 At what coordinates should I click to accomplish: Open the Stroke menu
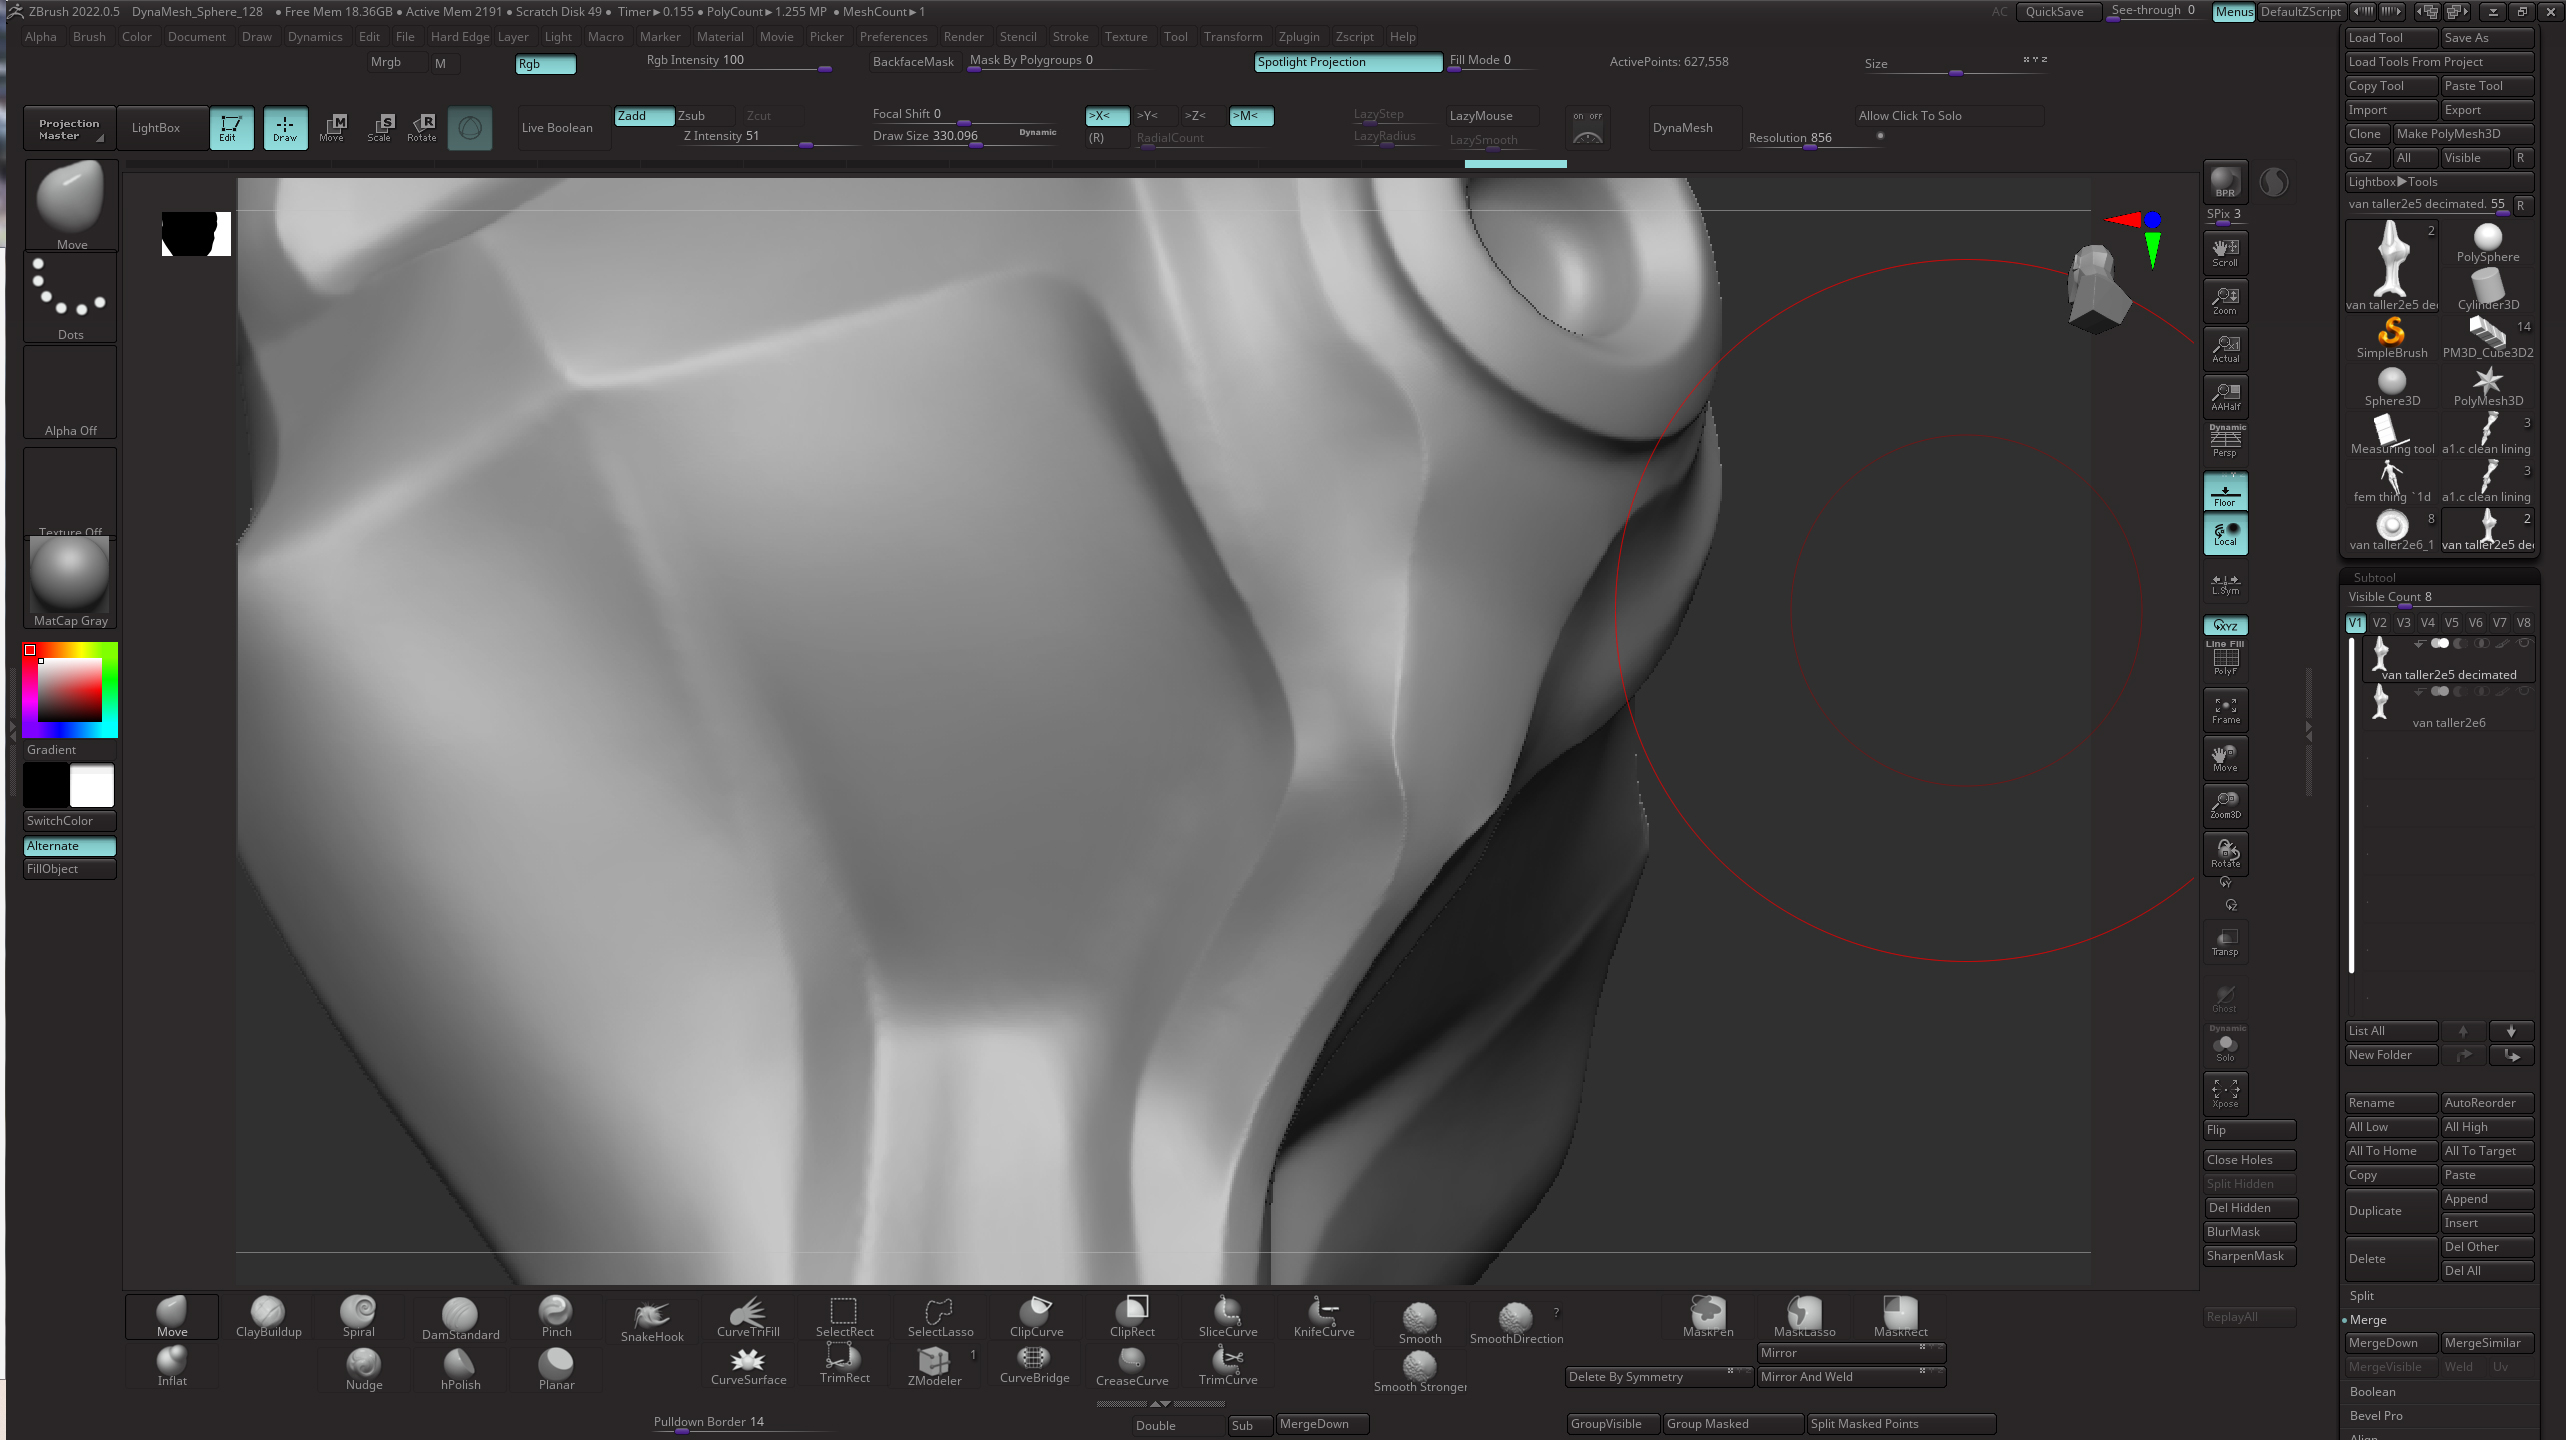(1070, 37)
